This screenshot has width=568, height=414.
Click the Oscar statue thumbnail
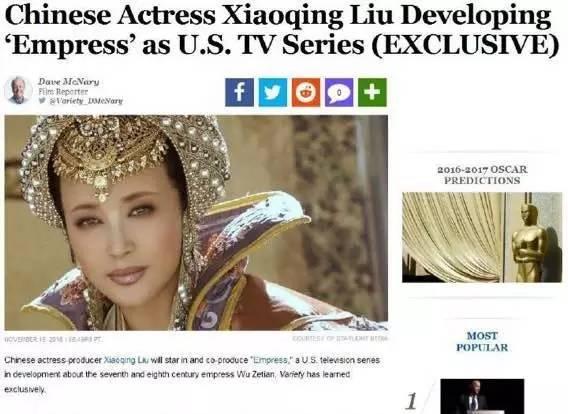click(x=482, y=237)
